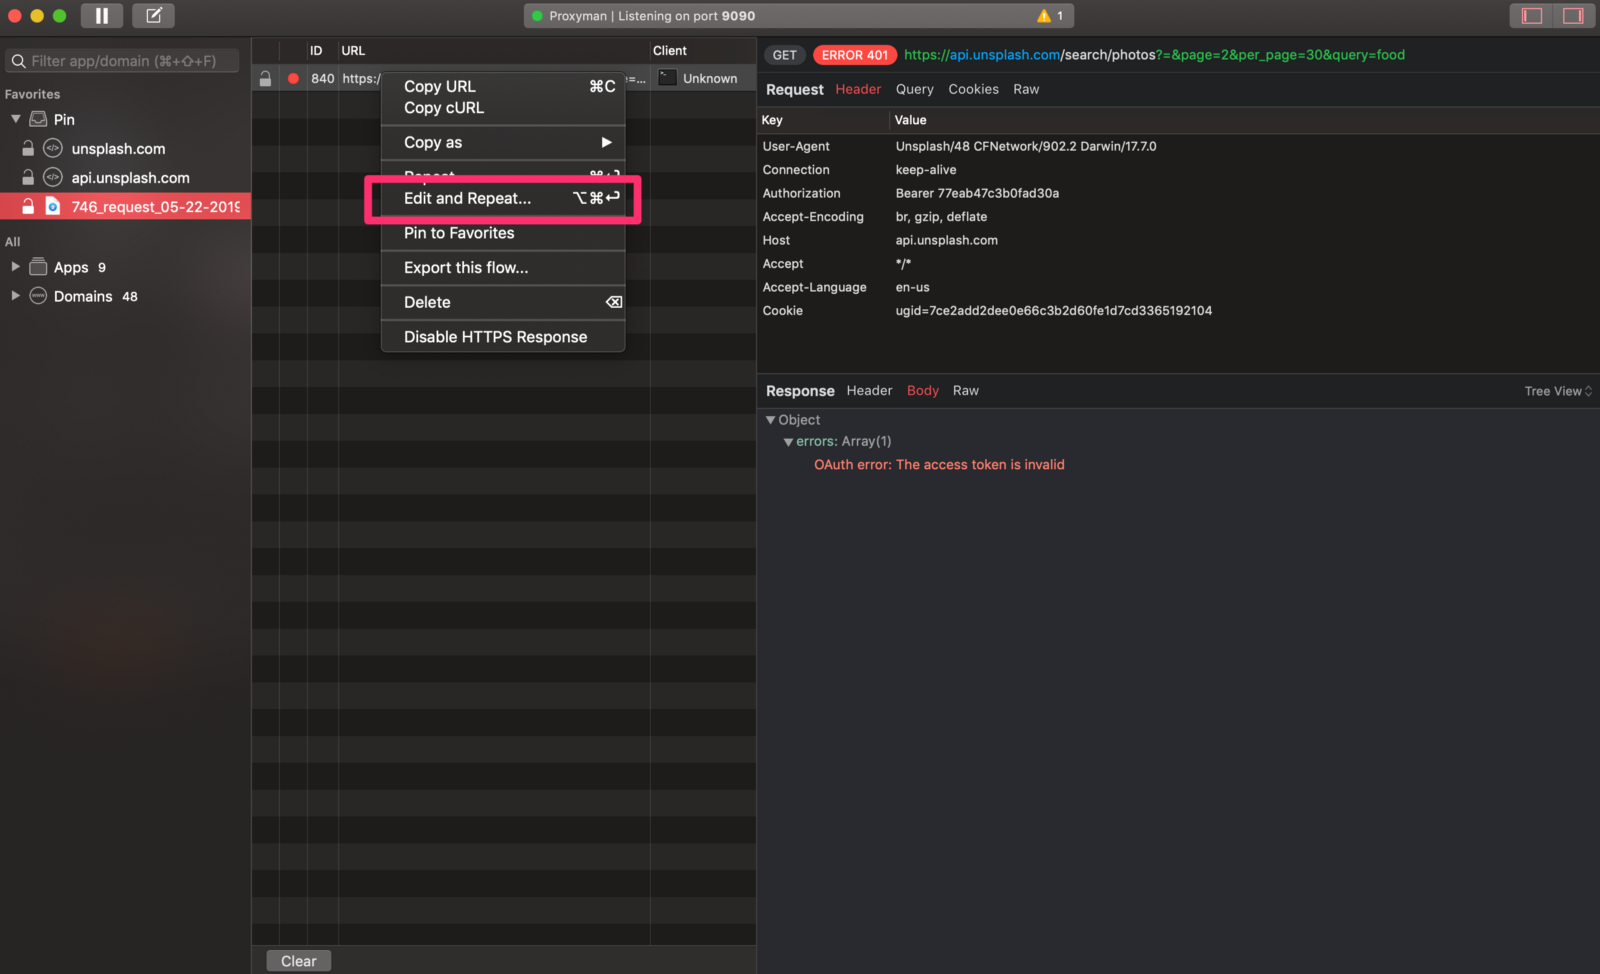Expand the Domains group
This screenshot has height=974, width=1600.
click(x=15, y=296)
